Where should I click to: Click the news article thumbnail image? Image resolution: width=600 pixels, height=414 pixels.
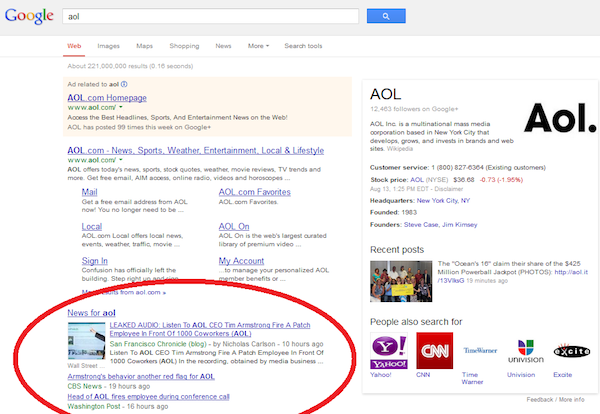86,341
